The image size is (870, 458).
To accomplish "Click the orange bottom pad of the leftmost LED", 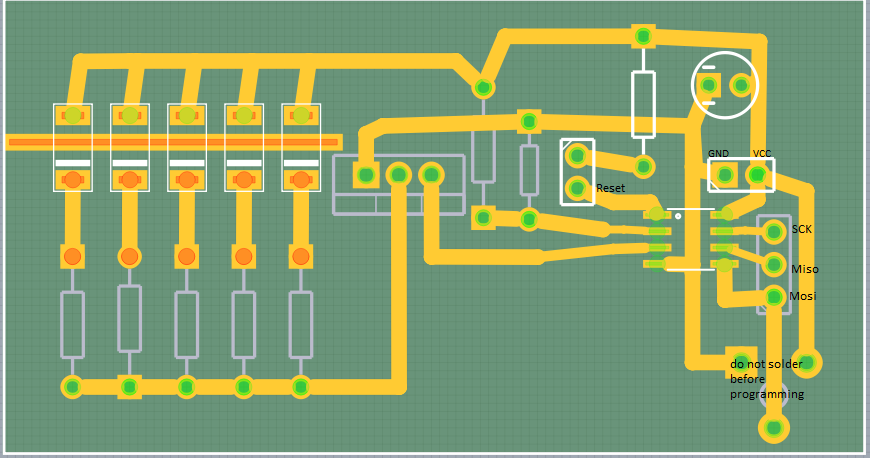I will tap(73, 180).
